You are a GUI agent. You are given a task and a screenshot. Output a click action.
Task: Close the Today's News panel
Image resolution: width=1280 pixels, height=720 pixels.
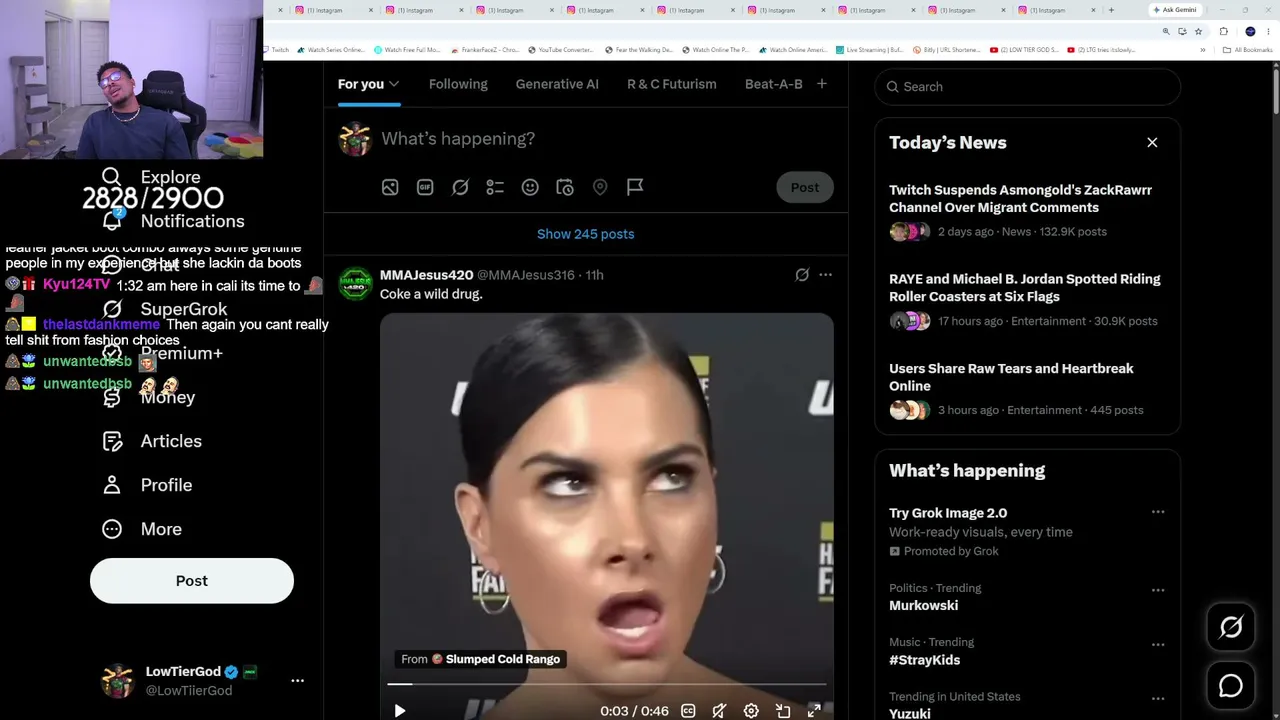point(1152,143)
